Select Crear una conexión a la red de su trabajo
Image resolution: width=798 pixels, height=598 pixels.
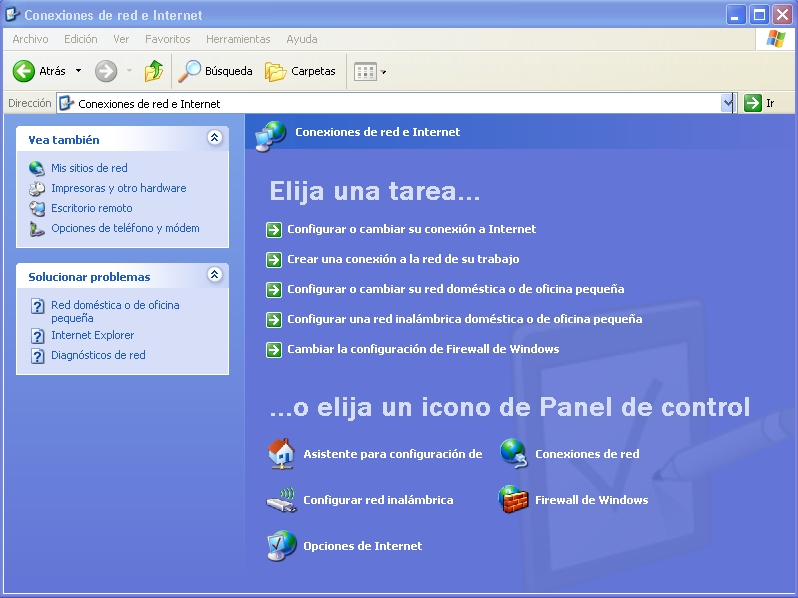pyautogui.click(x=403, y=259)
